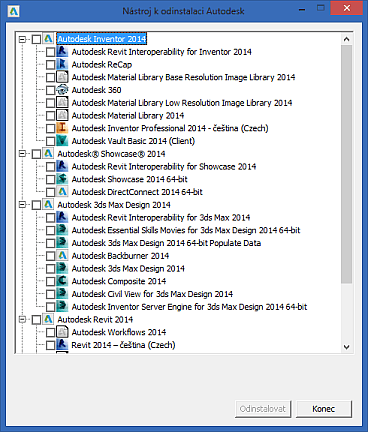
Task: Select 'Autodesk Inventor Server Engine' row text
Action: click(x=189, y=307)
